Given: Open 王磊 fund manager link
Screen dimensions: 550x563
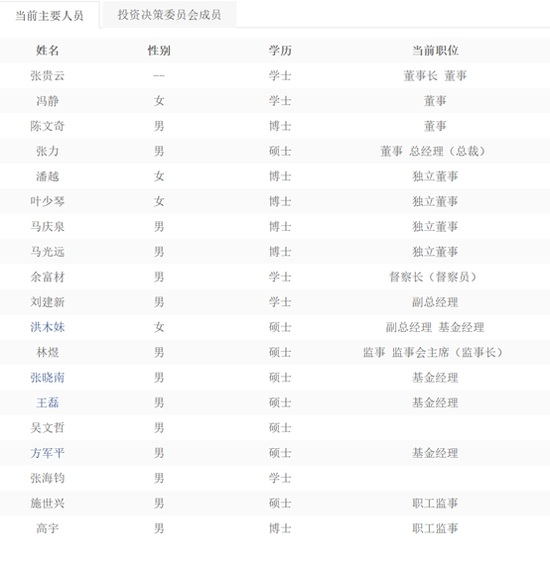Looking at the screenshot, I should tap(47, 403).
